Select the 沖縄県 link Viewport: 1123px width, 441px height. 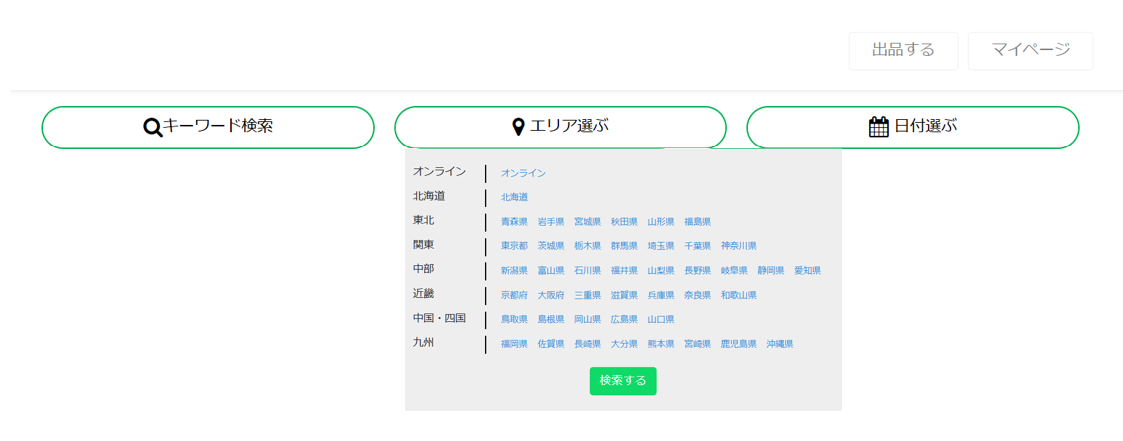point(780,344)
